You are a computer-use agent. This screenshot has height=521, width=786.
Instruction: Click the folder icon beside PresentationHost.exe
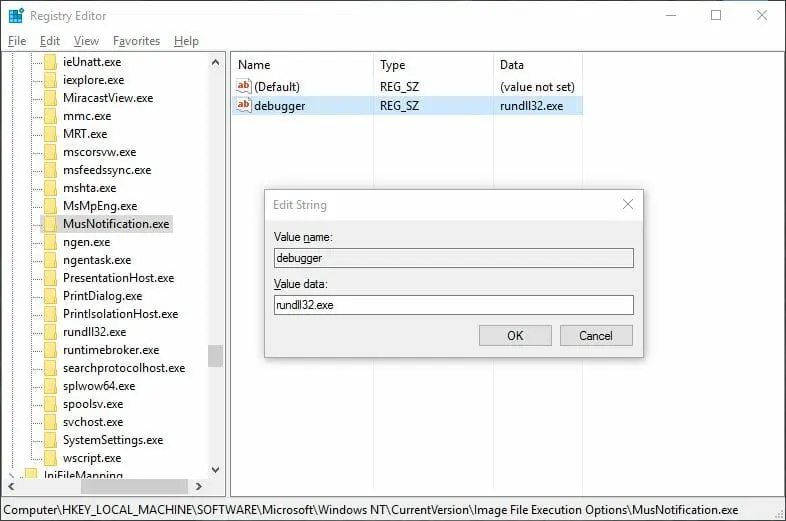pos(50,278)
